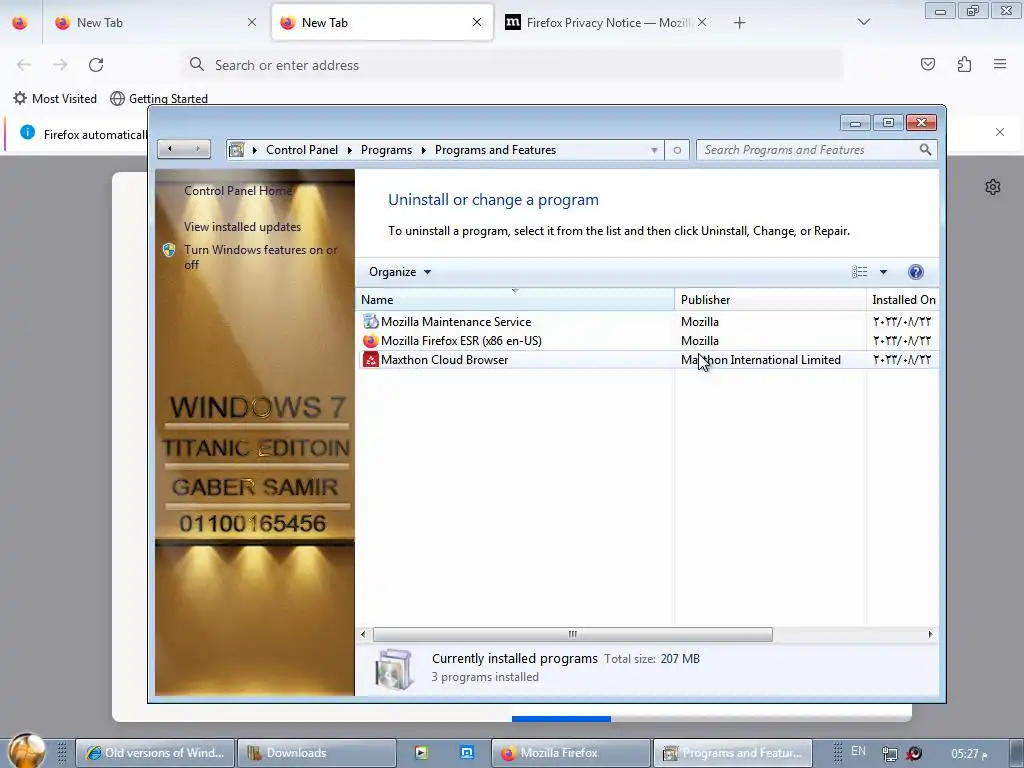The height and width of the screenshot is (768, 1024).
Task: Dismiss the Firefox notification bar
Action: click(1000, 132)
